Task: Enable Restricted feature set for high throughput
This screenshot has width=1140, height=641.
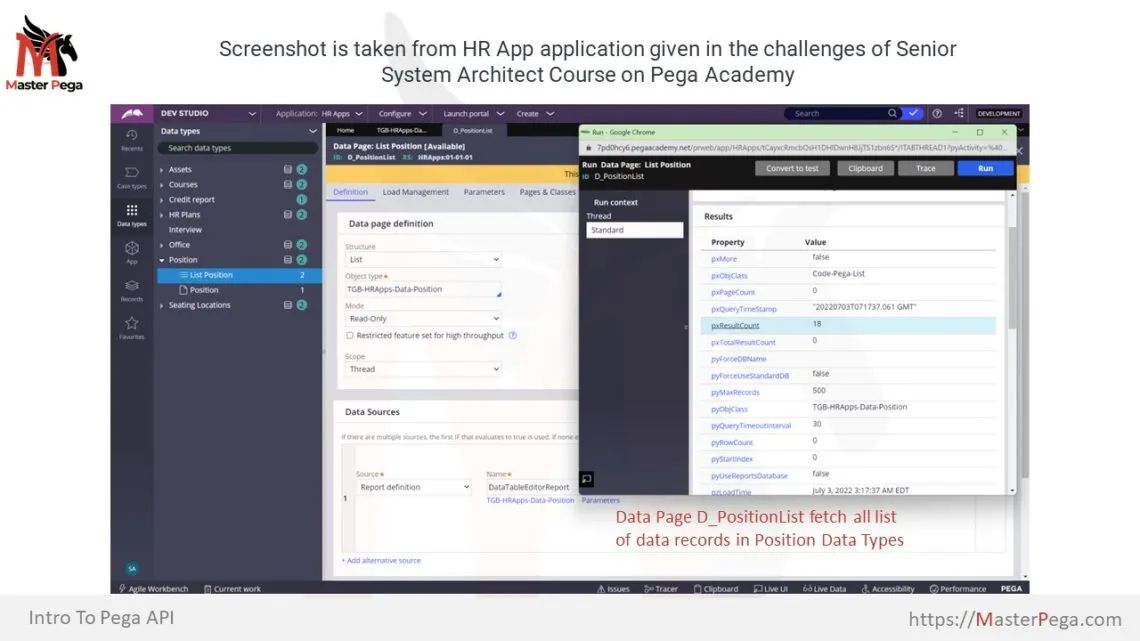Action: tap(348, 336)
